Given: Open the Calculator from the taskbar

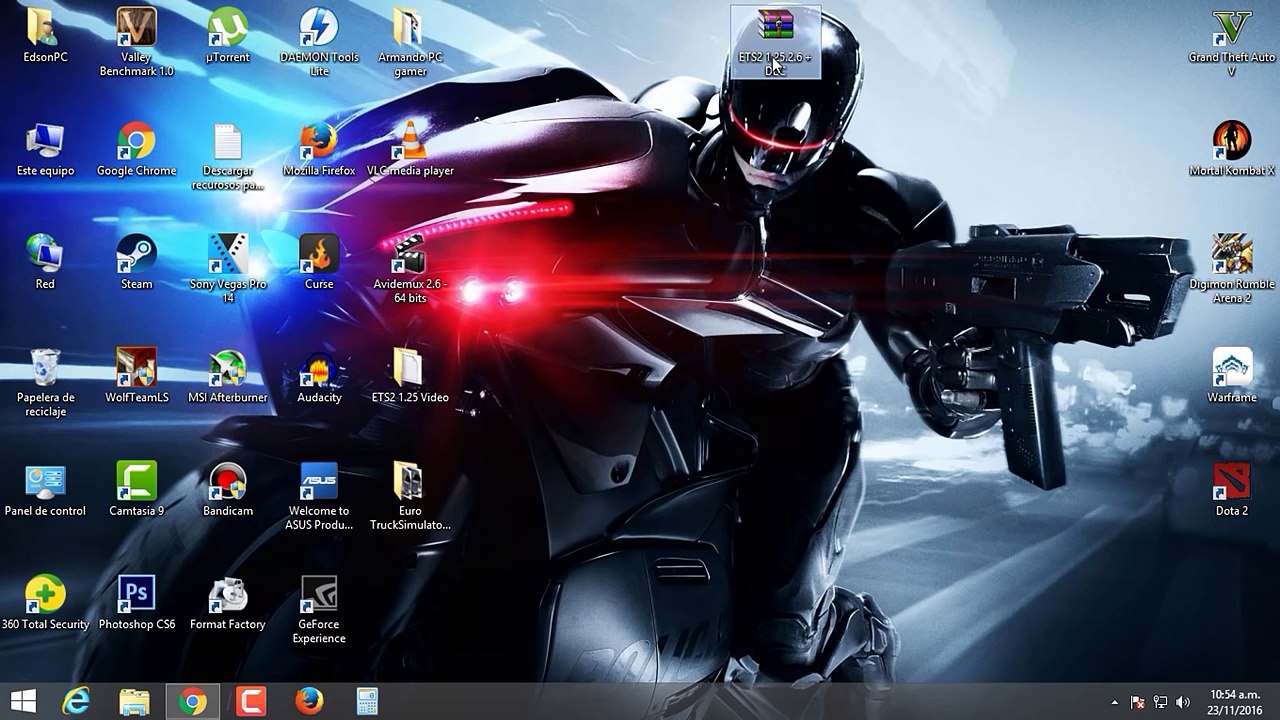Looking at the screenshot, I should [x=367, y=702].
